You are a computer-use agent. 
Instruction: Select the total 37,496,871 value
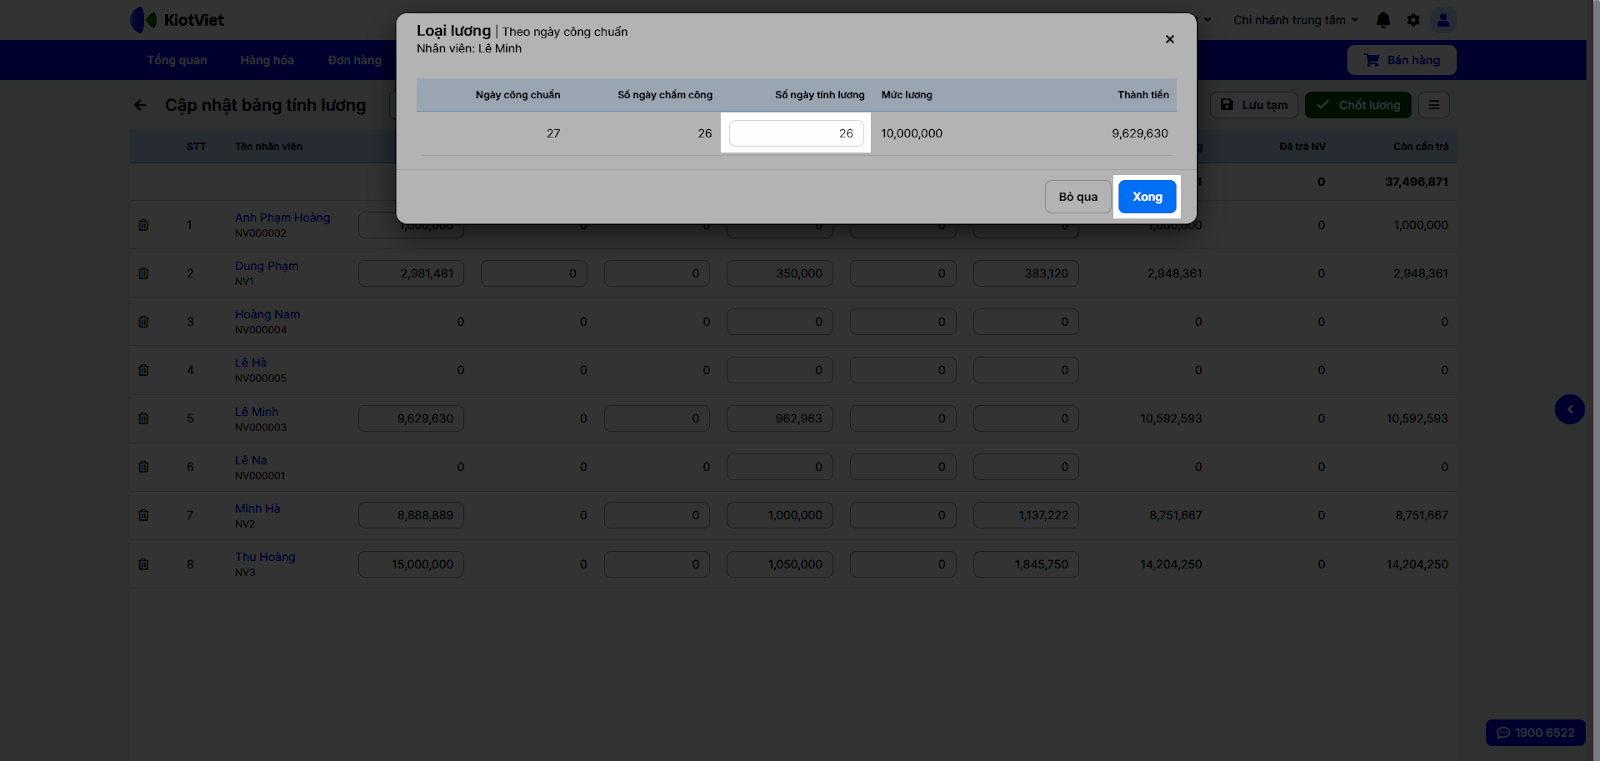(1417, 182)
